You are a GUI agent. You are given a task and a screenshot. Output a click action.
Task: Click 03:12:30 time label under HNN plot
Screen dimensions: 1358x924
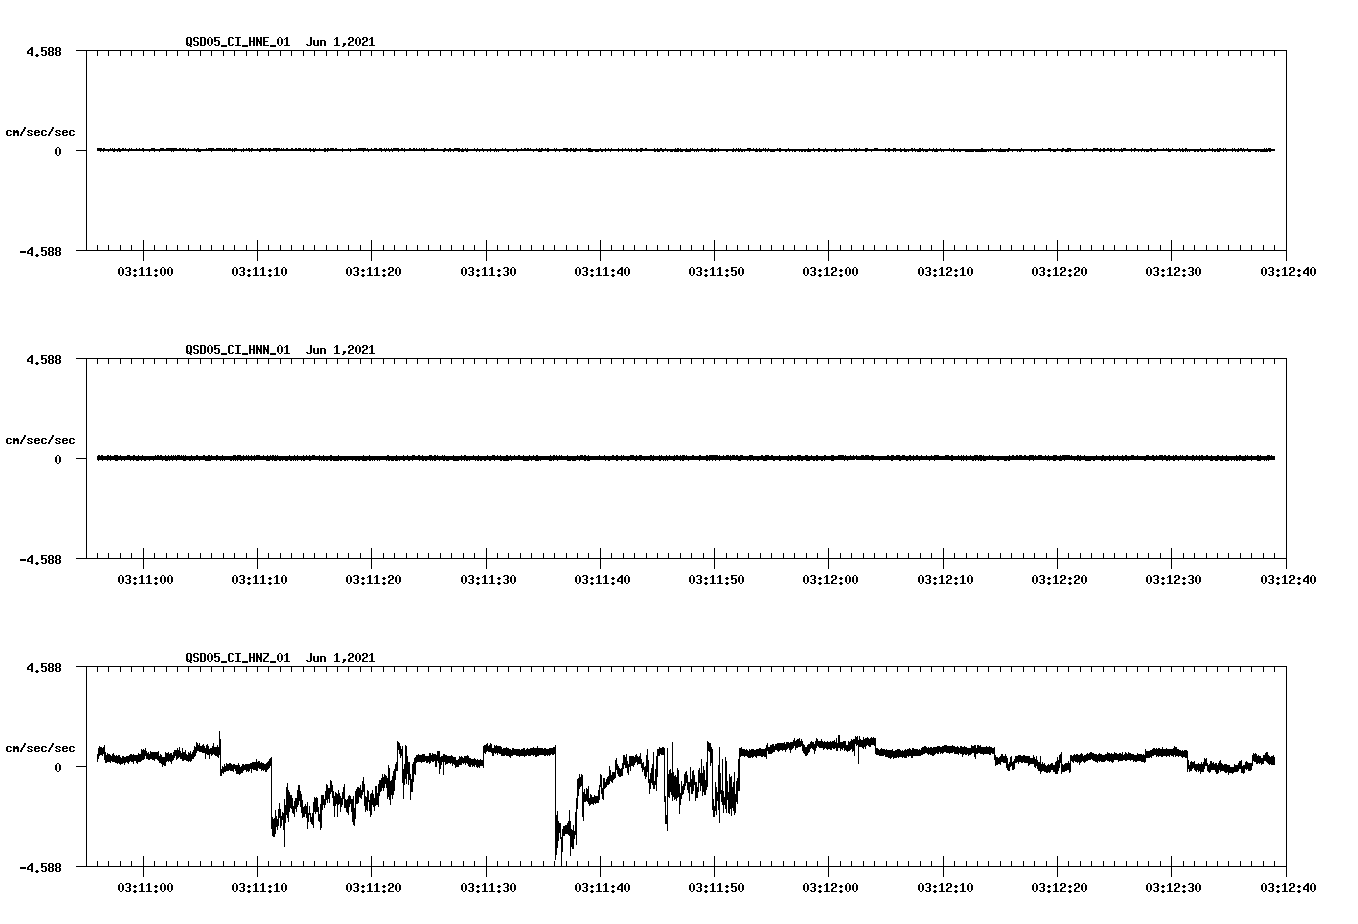1173,579
